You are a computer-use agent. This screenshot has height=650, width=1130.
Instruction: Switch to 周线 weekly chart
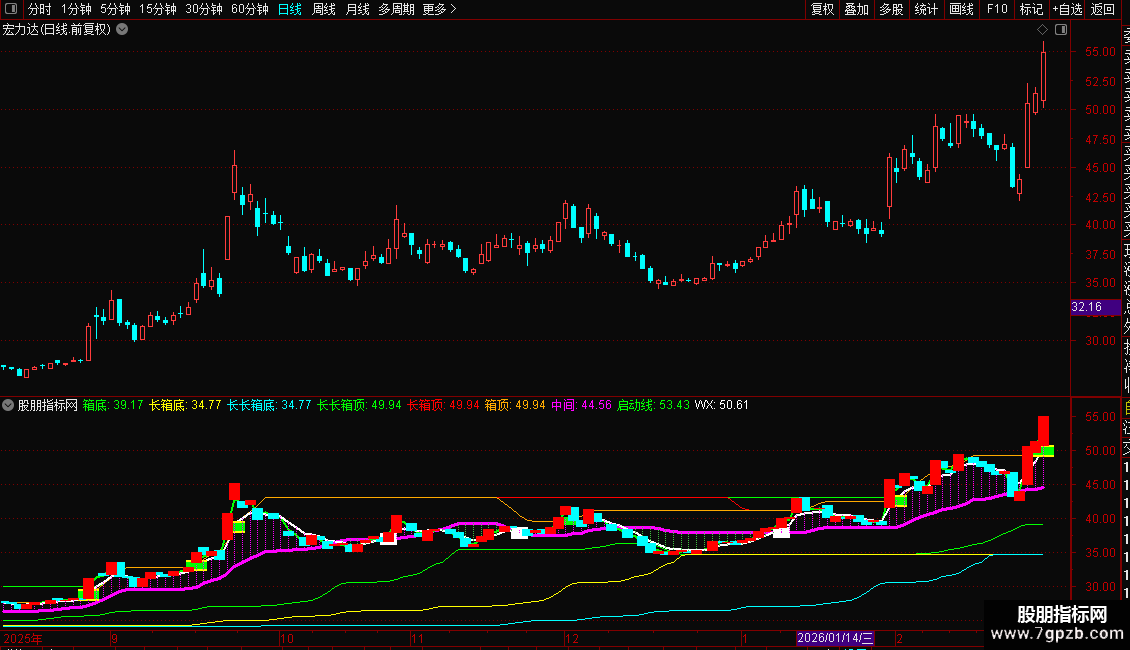(324, 10)
